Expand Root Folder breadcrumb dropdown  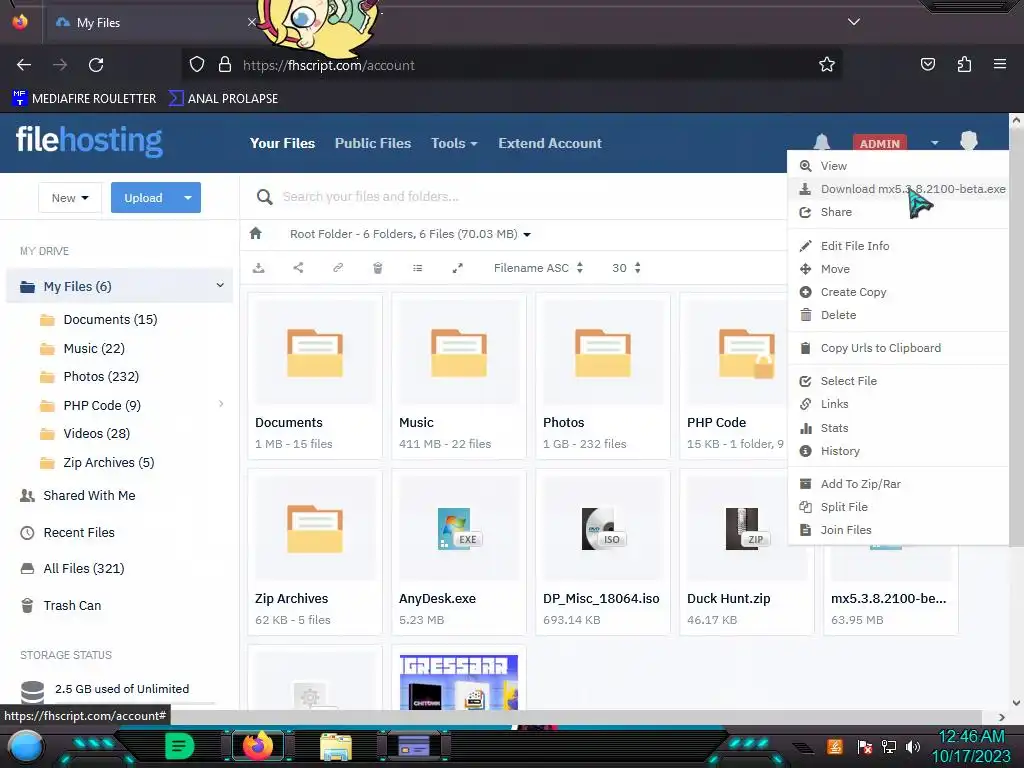pos(527,234)
